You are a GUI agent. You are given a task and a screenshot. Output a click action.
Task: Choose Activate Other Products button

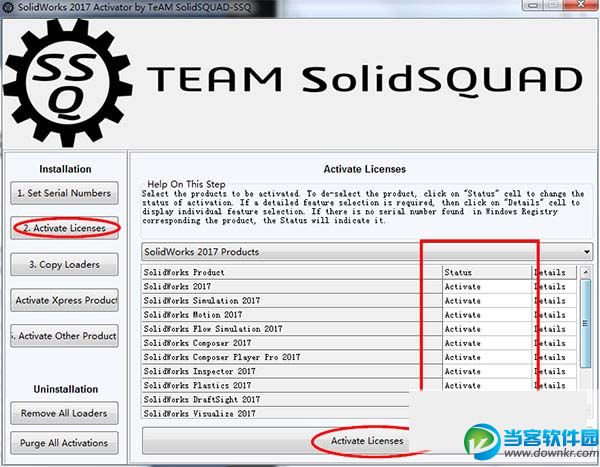click(x=64, y=336)
